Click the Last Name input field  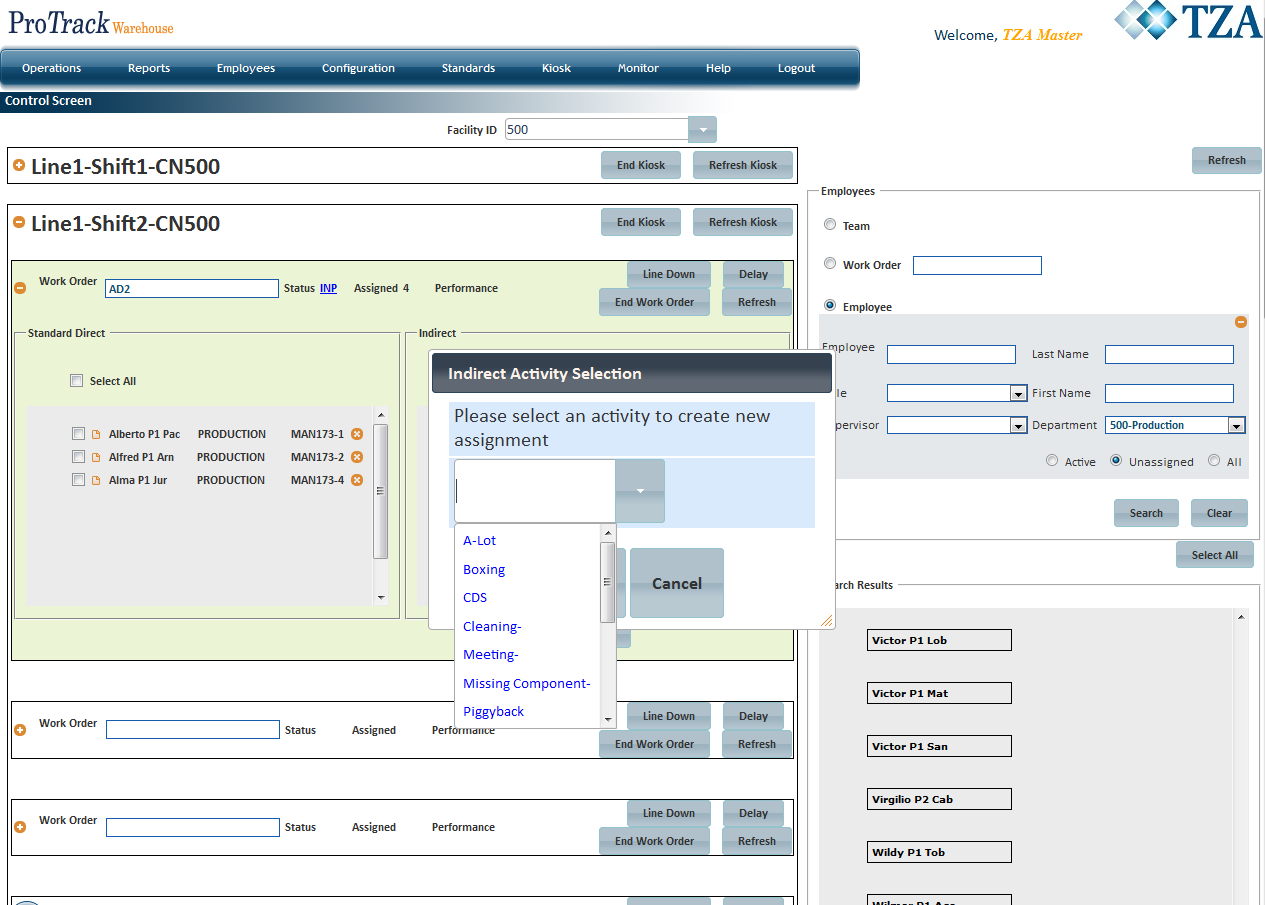coord(1169,354)
